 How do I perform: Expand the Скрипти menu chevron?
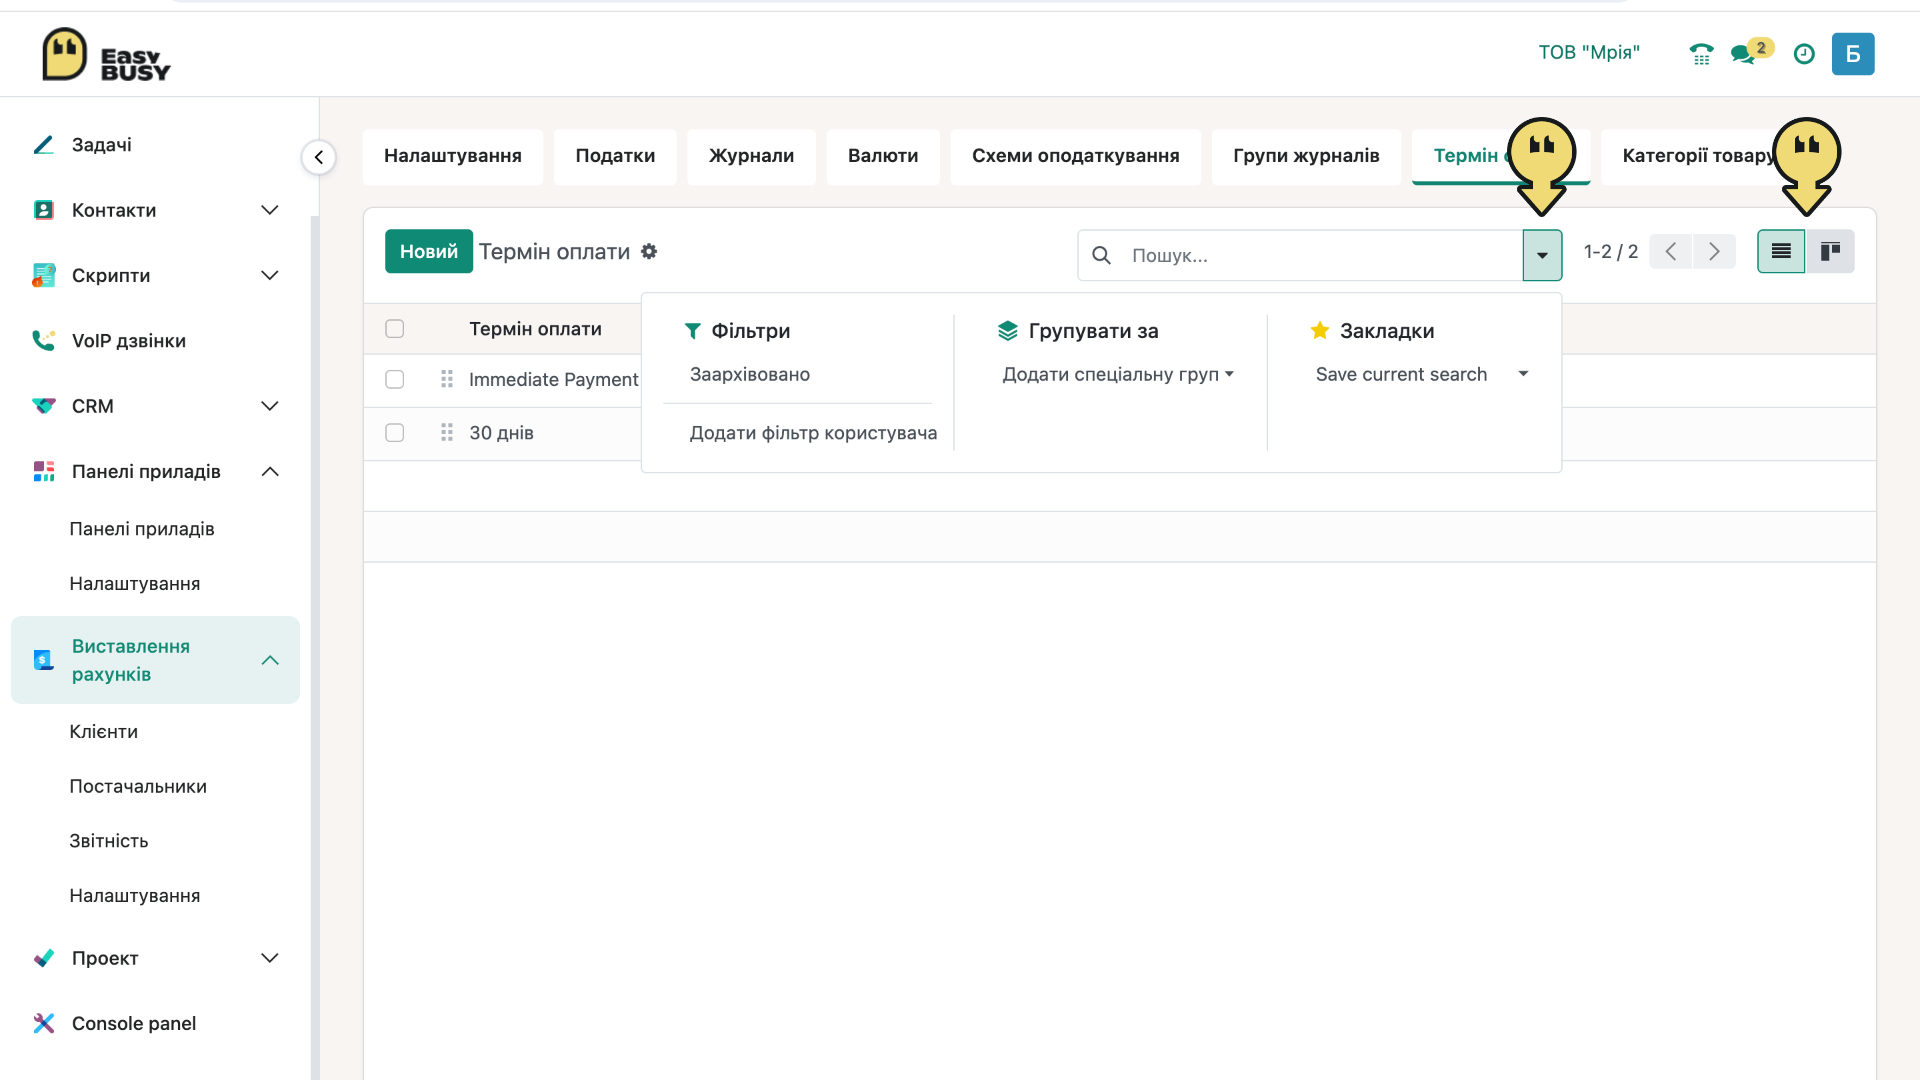(269, 275)
